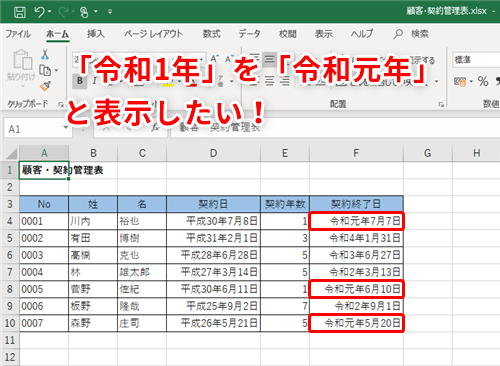Screen dimensions: 500x366
Task: Open the Undo history dropdown arrow
Action: tap(49, 12)
